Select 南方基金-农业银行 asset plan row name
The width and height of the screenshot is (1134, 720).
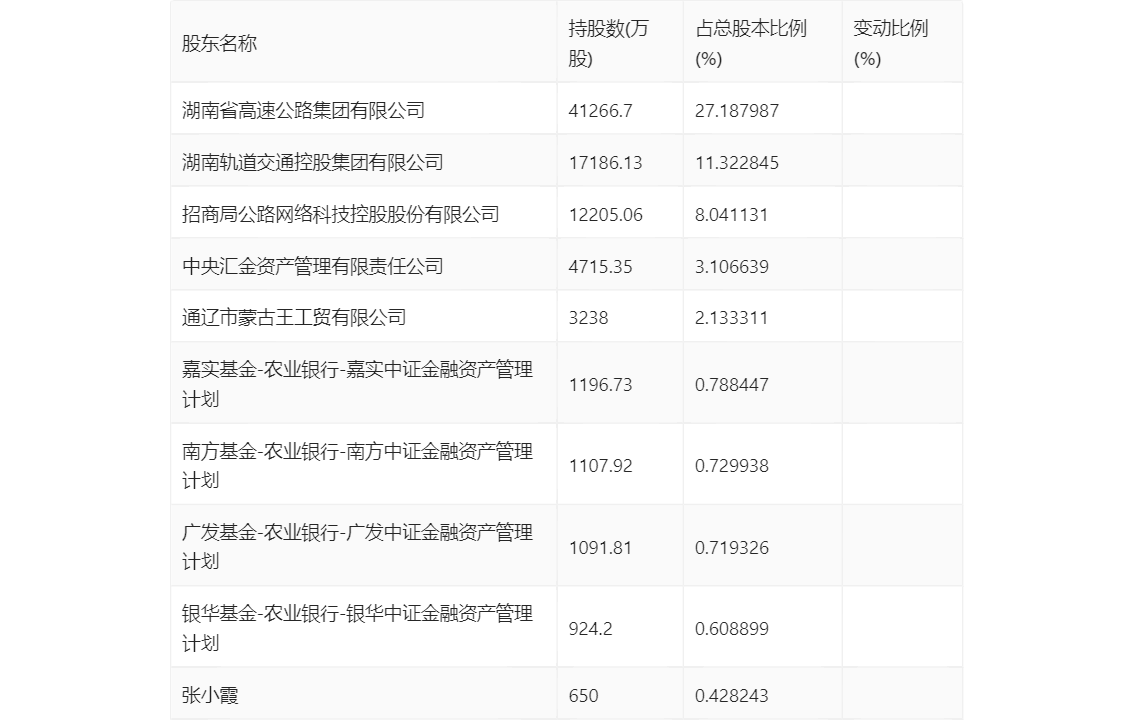[x=357, y=466]
